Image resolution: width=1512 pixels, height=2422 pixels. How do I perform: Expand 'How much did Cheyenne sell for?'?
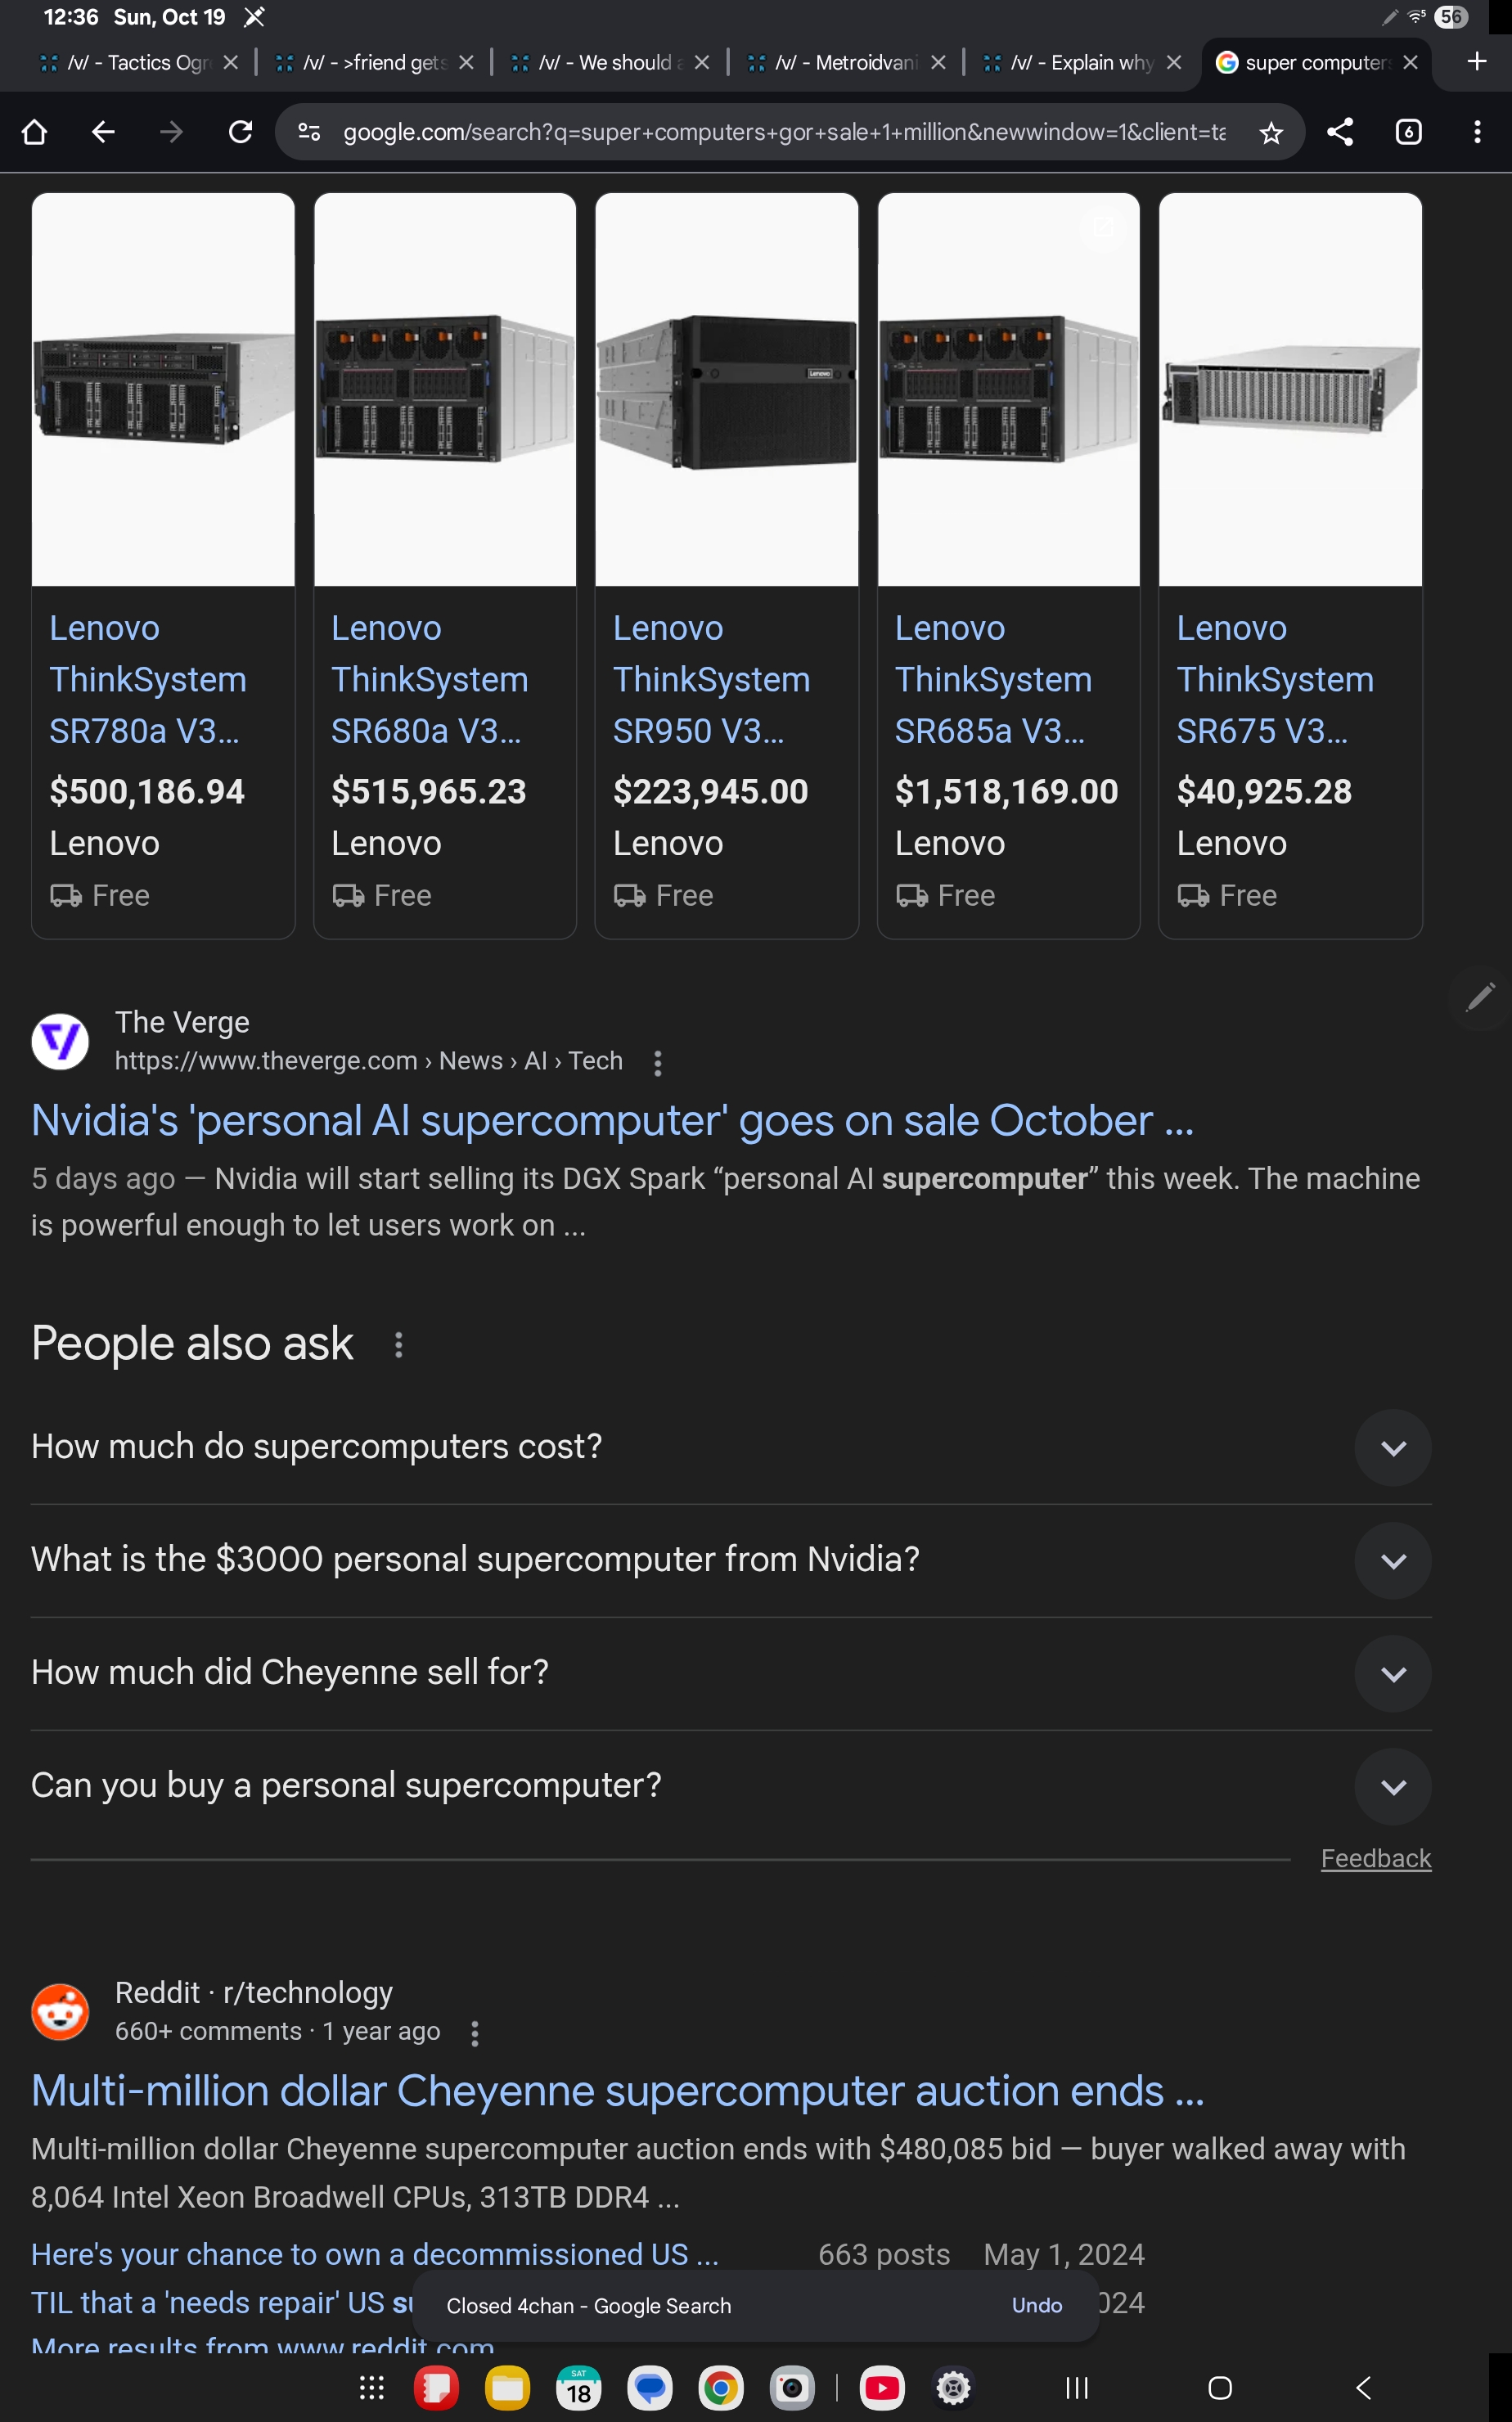731,1673
